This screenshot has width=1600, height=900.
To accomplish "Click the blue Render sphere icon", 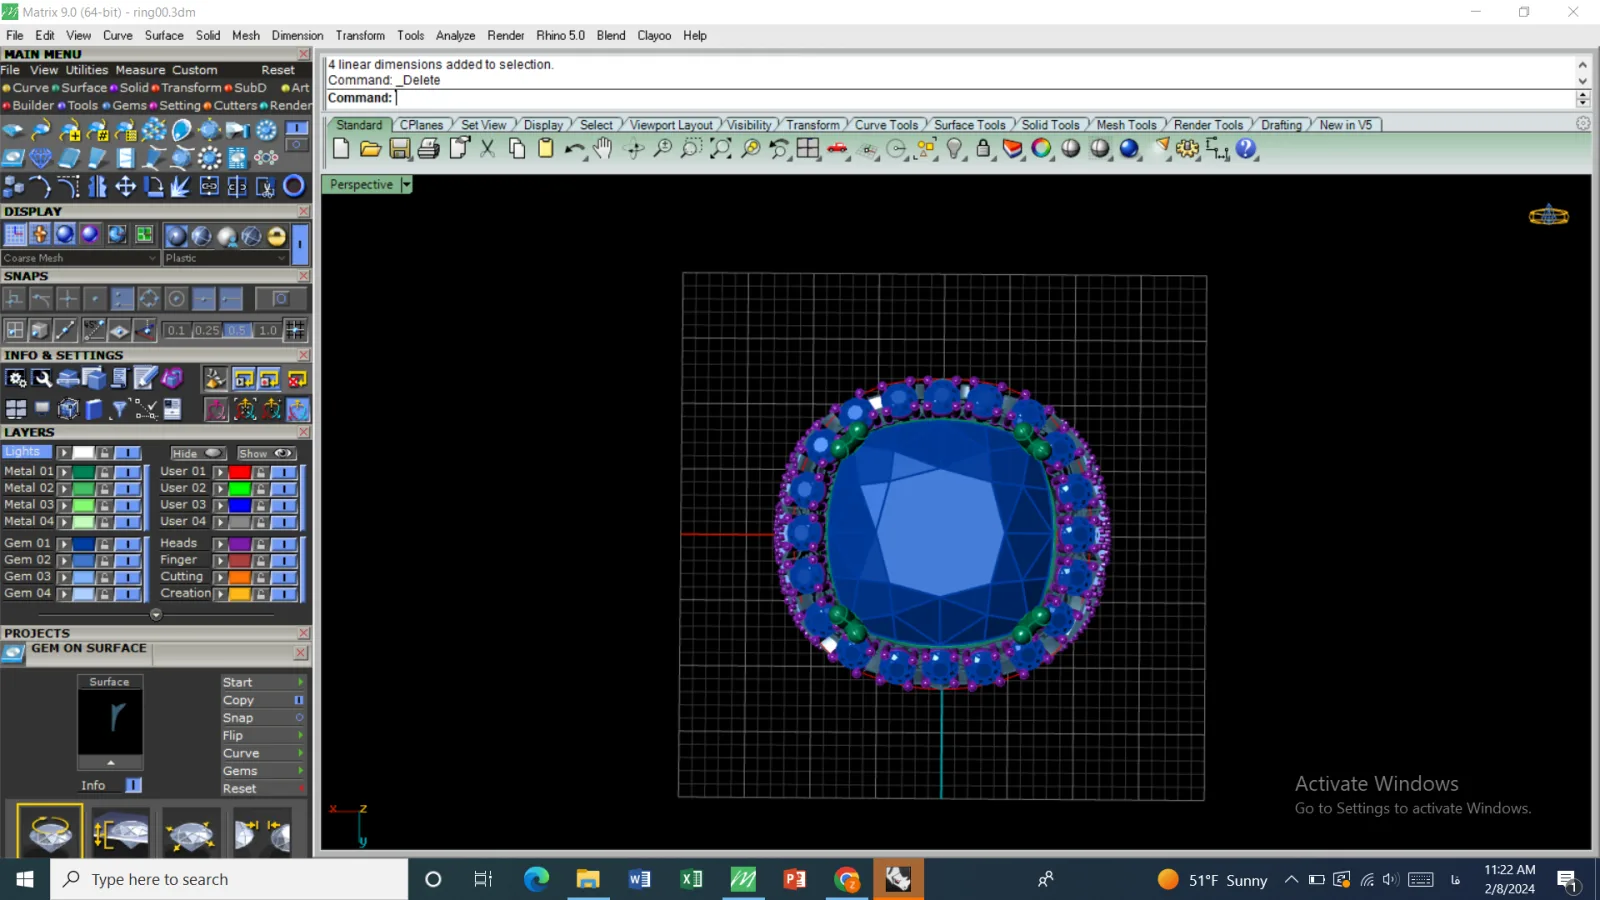I will 1129,149.
